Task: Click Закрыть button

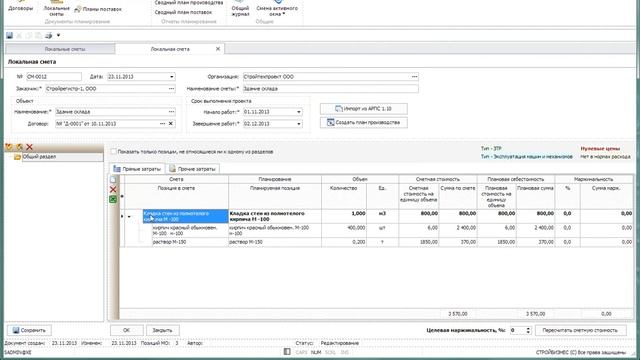Action: [162, 330]
